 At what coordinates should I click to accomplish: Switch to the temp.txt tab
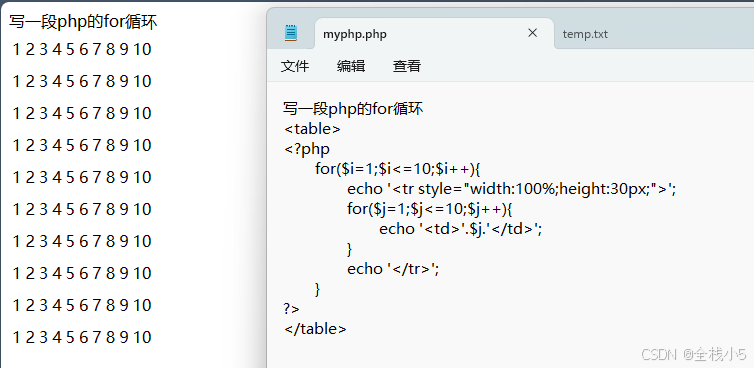585,34
